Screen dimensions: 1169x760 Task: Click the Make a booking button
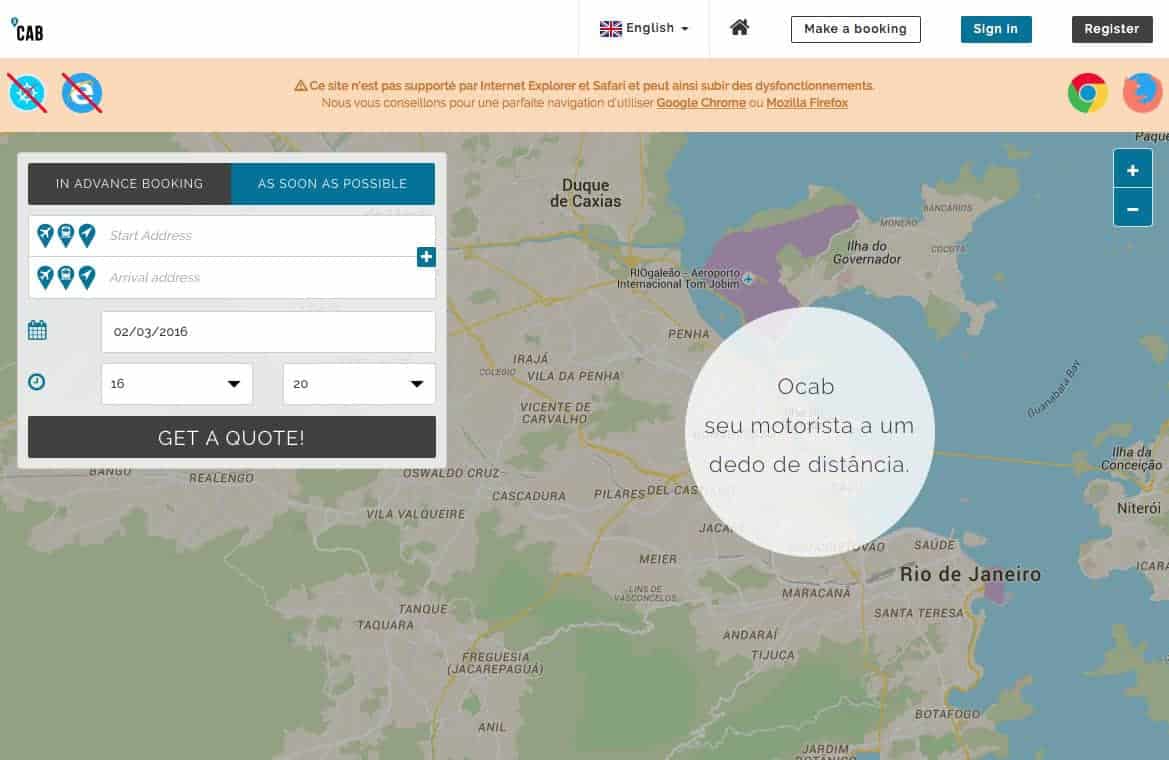tap(855, 29)
